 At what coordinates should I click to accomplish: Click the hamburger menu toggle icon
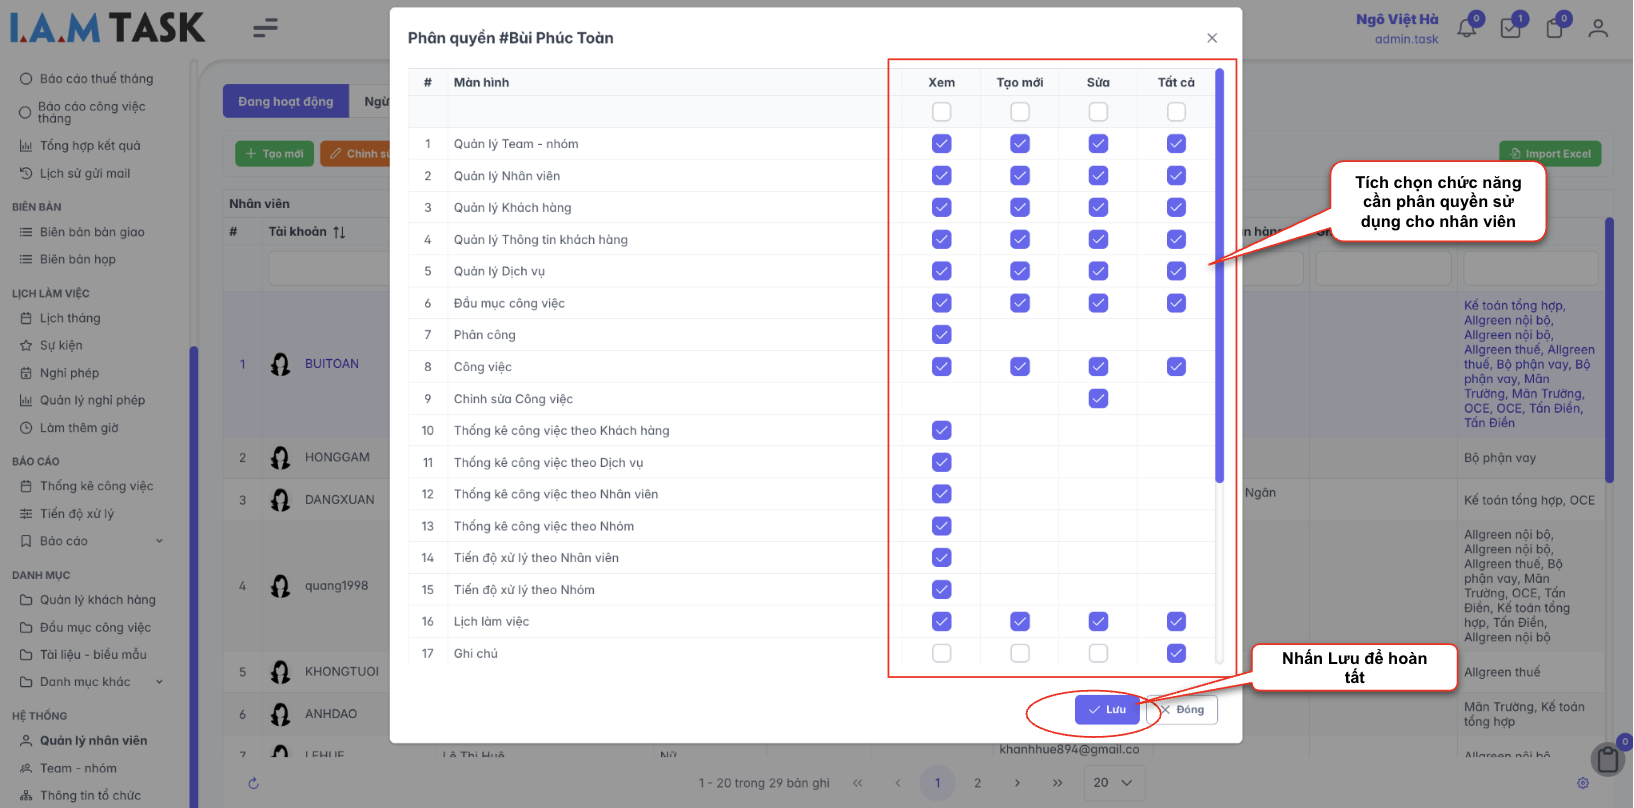[265, 28]
